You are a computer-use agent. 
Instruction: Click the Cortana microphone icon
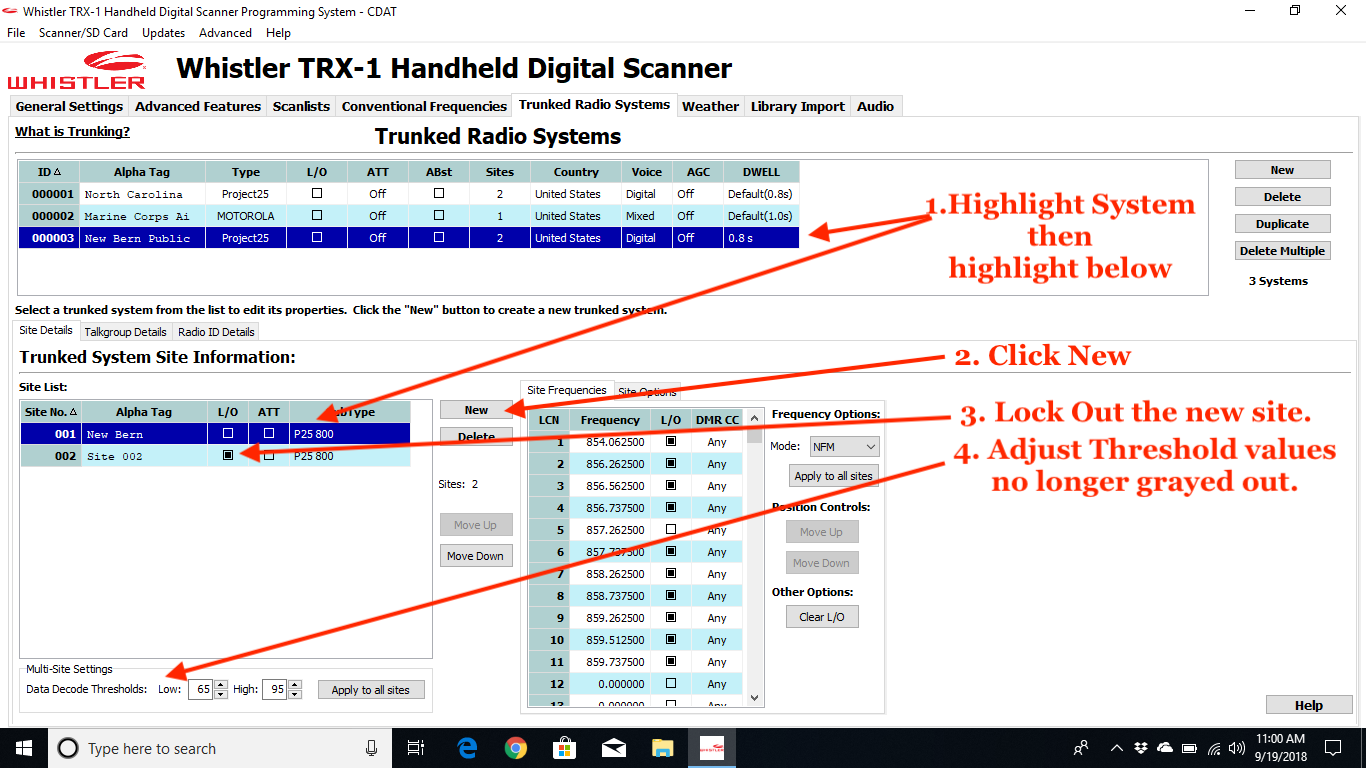[371, 748]
